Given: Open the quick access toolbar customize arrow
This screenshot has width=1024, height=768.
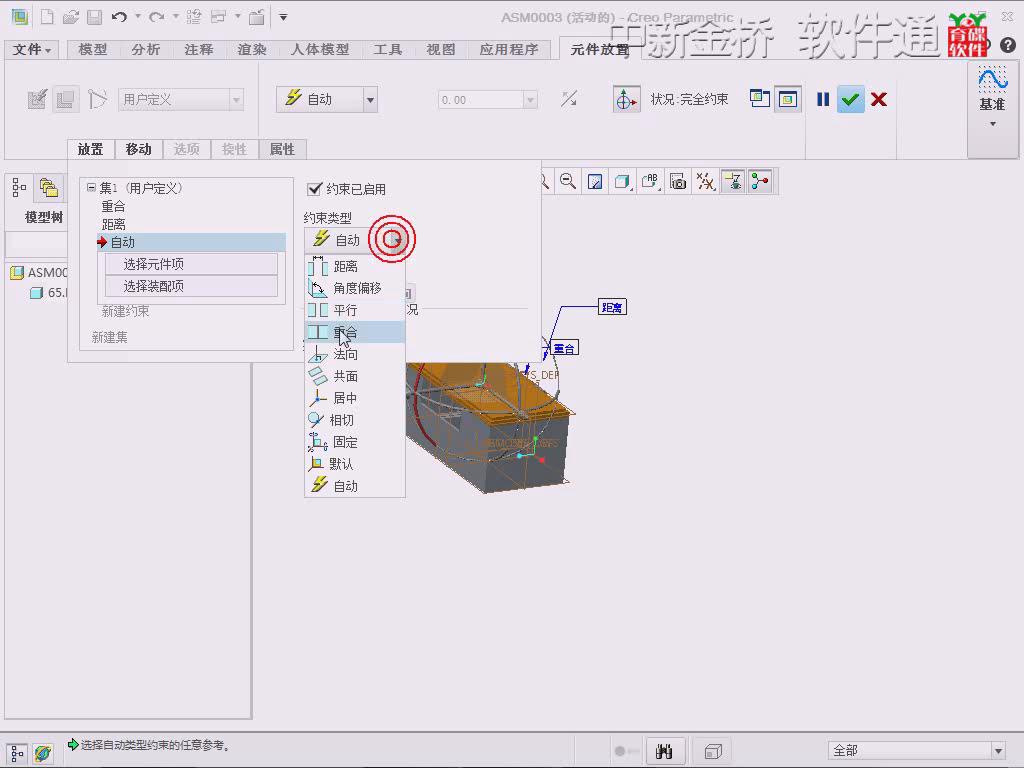Looking at the screenshot, I should [x=283, y=17].
